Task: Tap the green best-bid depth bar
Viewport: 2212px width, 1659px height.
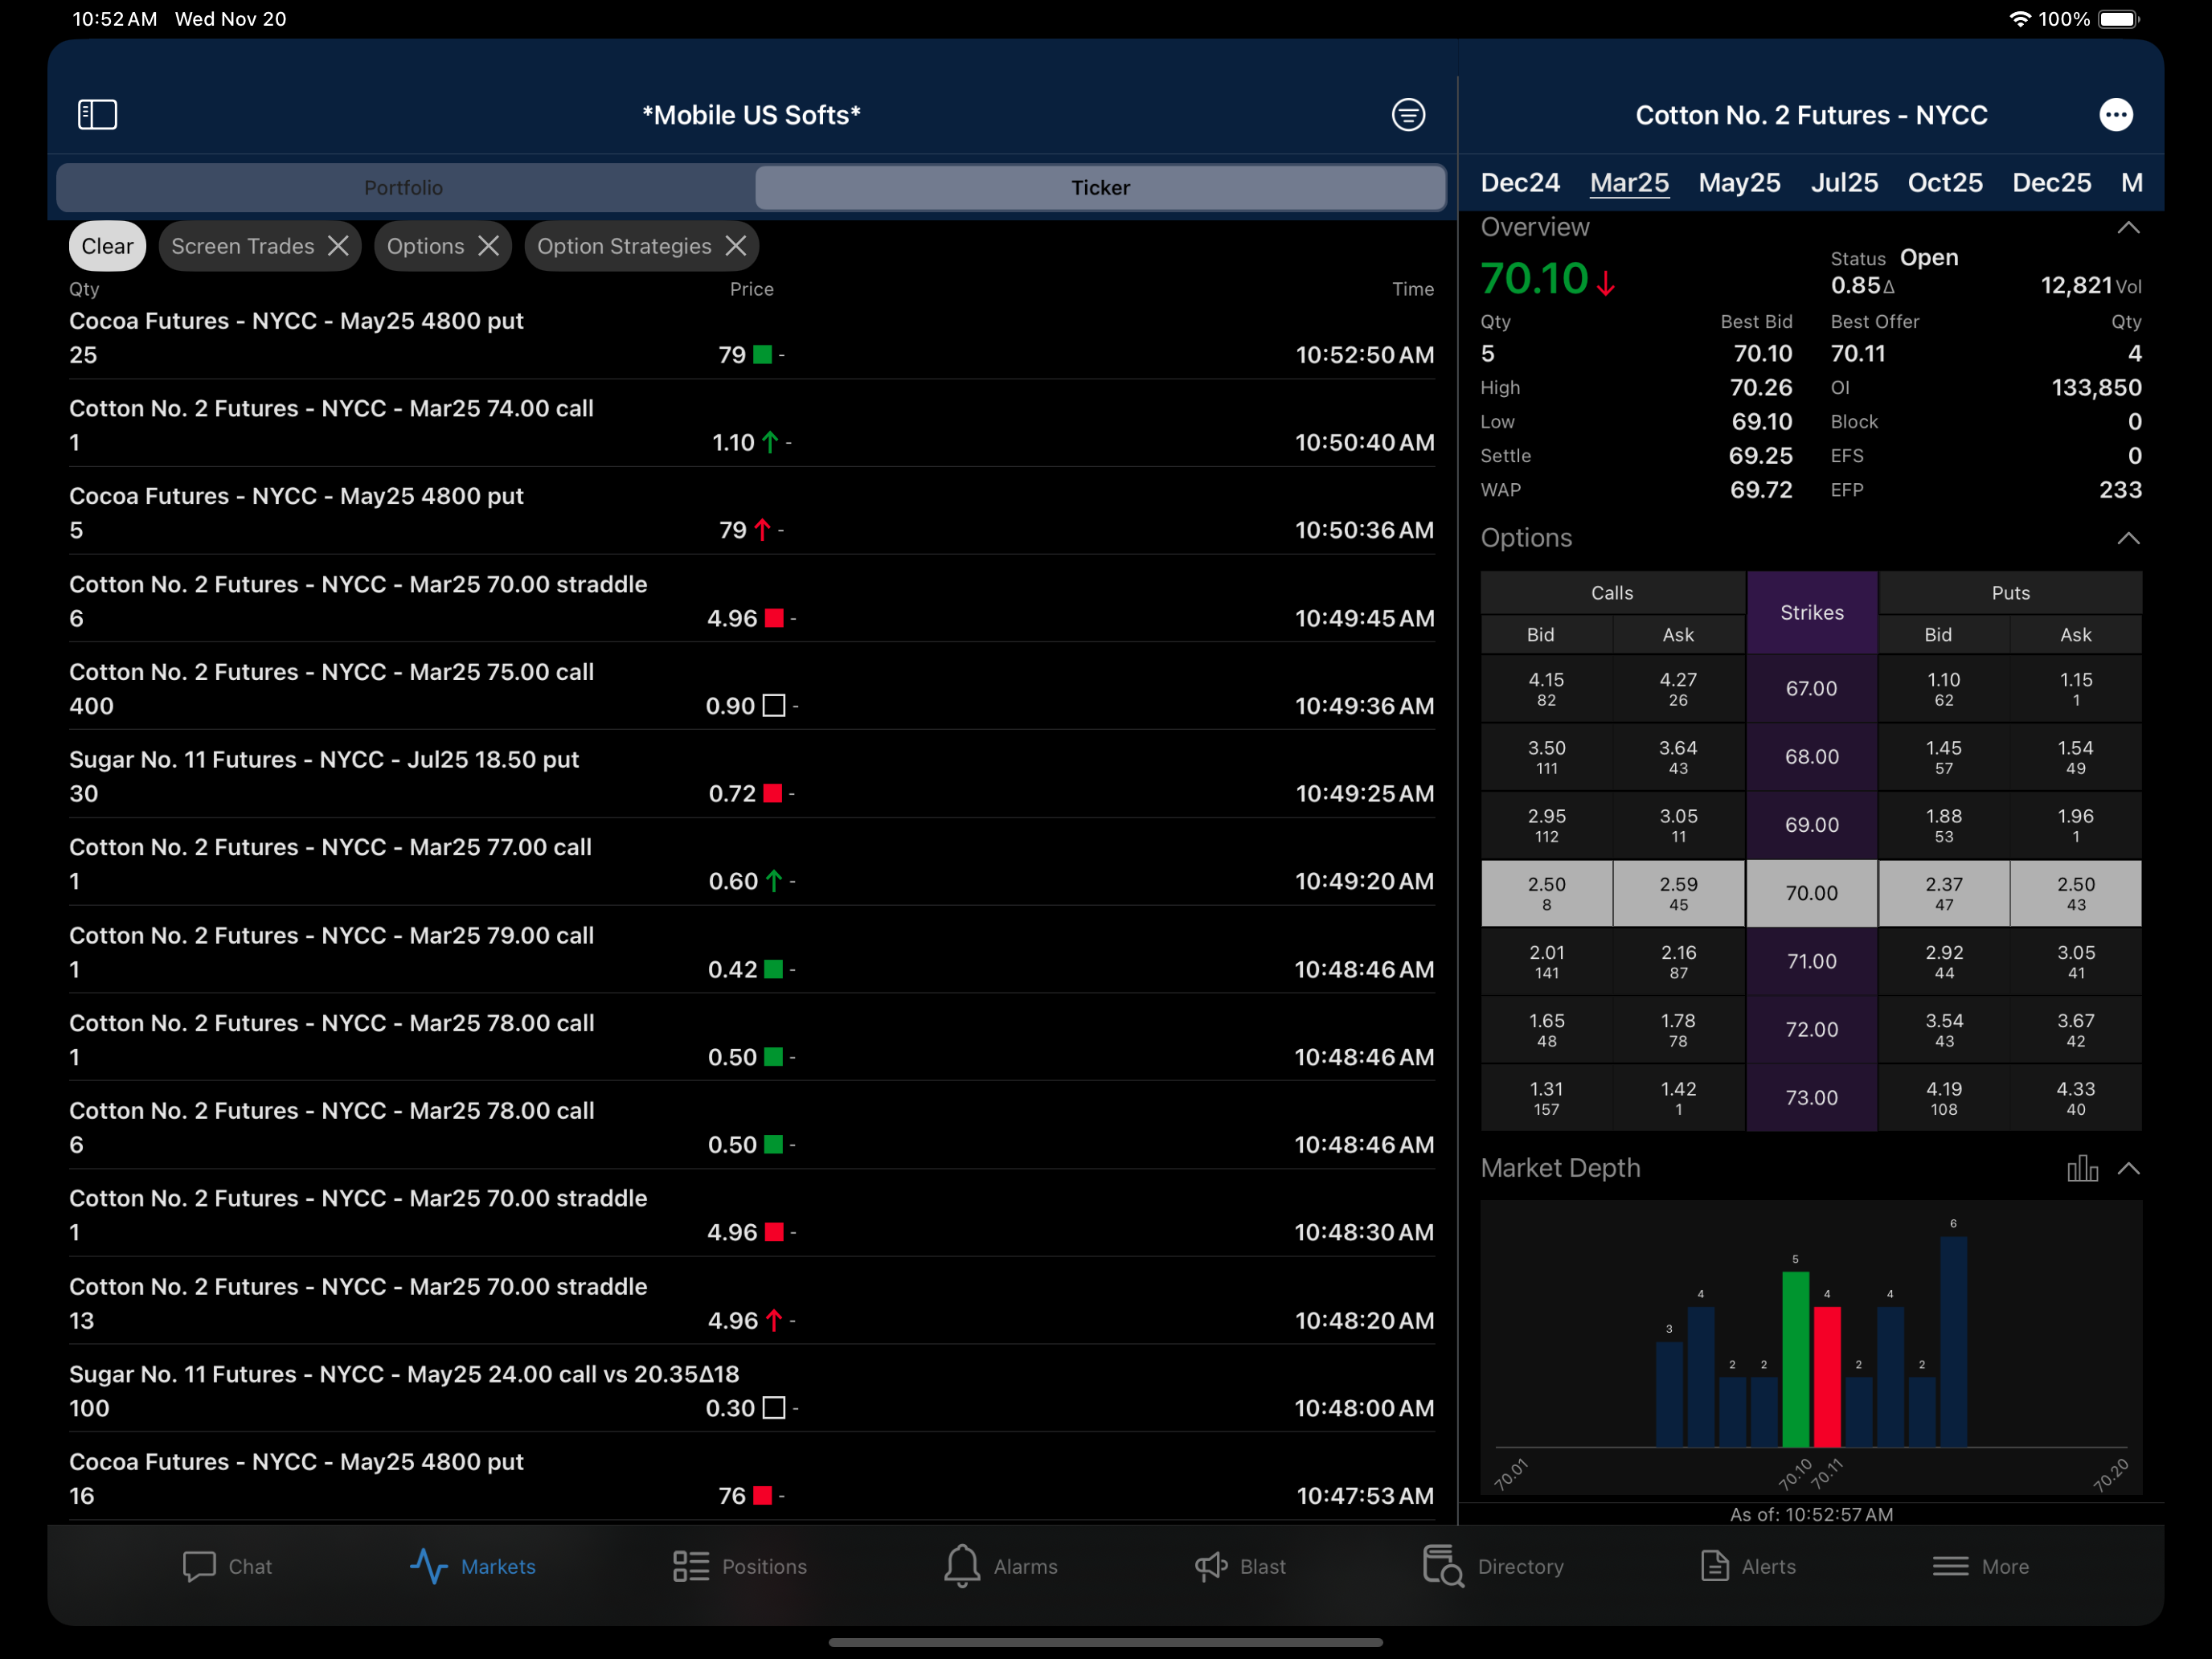Action: coord(1795,1358)
